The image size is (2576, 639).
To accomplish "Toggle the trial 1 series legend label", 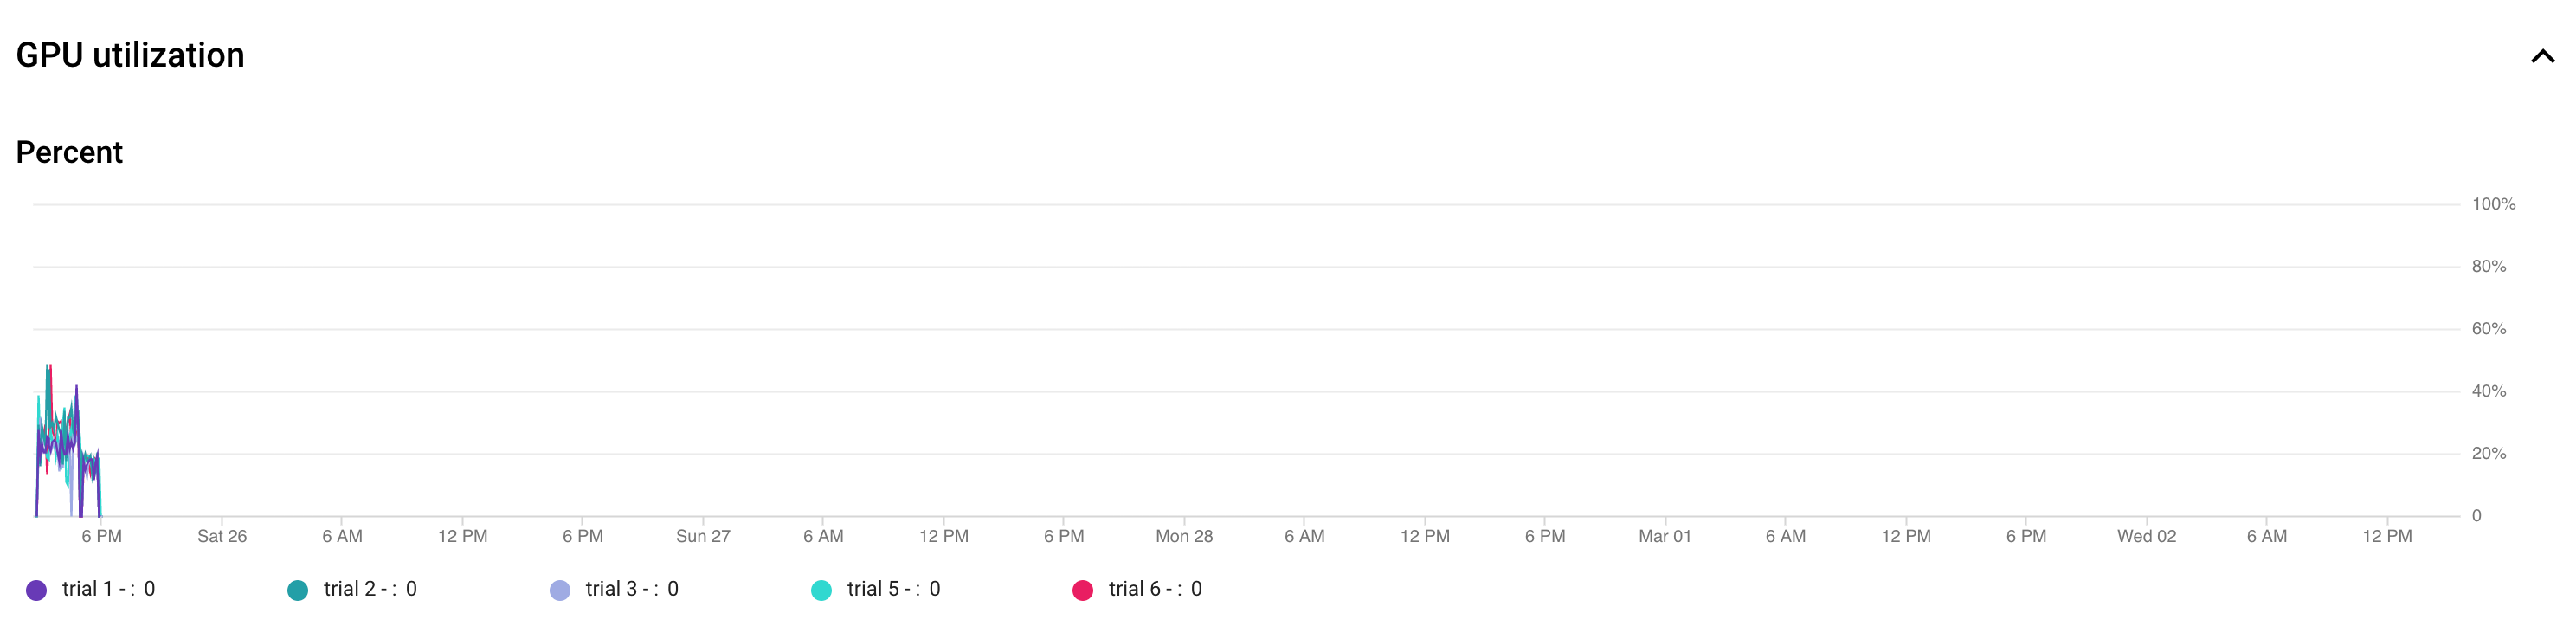I will click(x=108, y=589).
